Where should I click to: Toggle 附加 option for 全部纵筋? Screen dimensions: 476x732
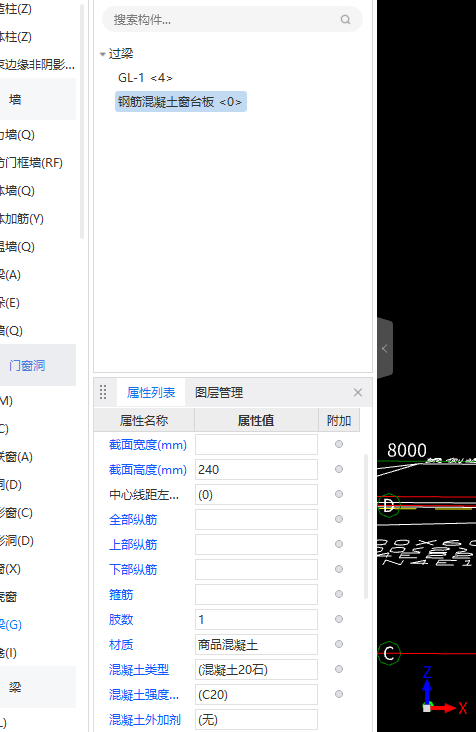339,519
